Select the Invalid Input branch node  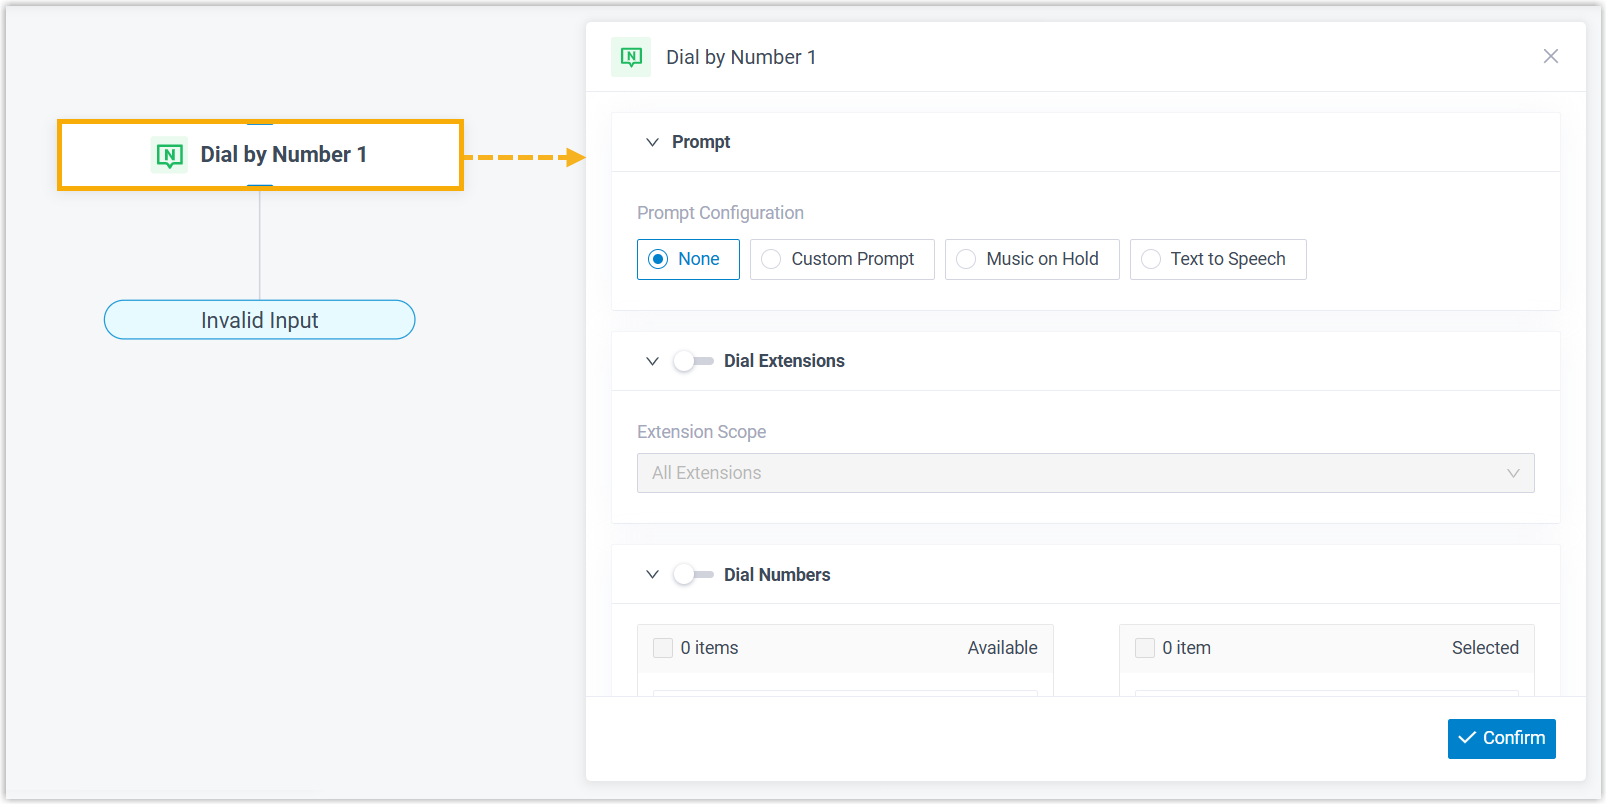(260, 320)
